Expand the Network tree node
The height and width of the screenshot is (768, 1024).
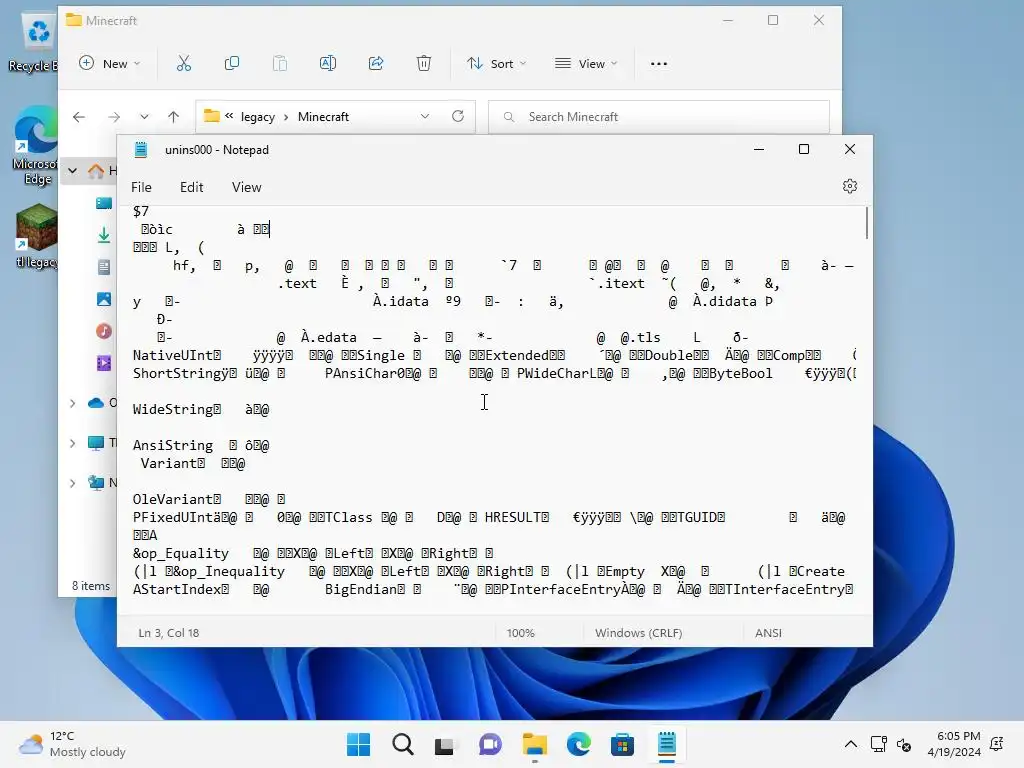point(72,483)
